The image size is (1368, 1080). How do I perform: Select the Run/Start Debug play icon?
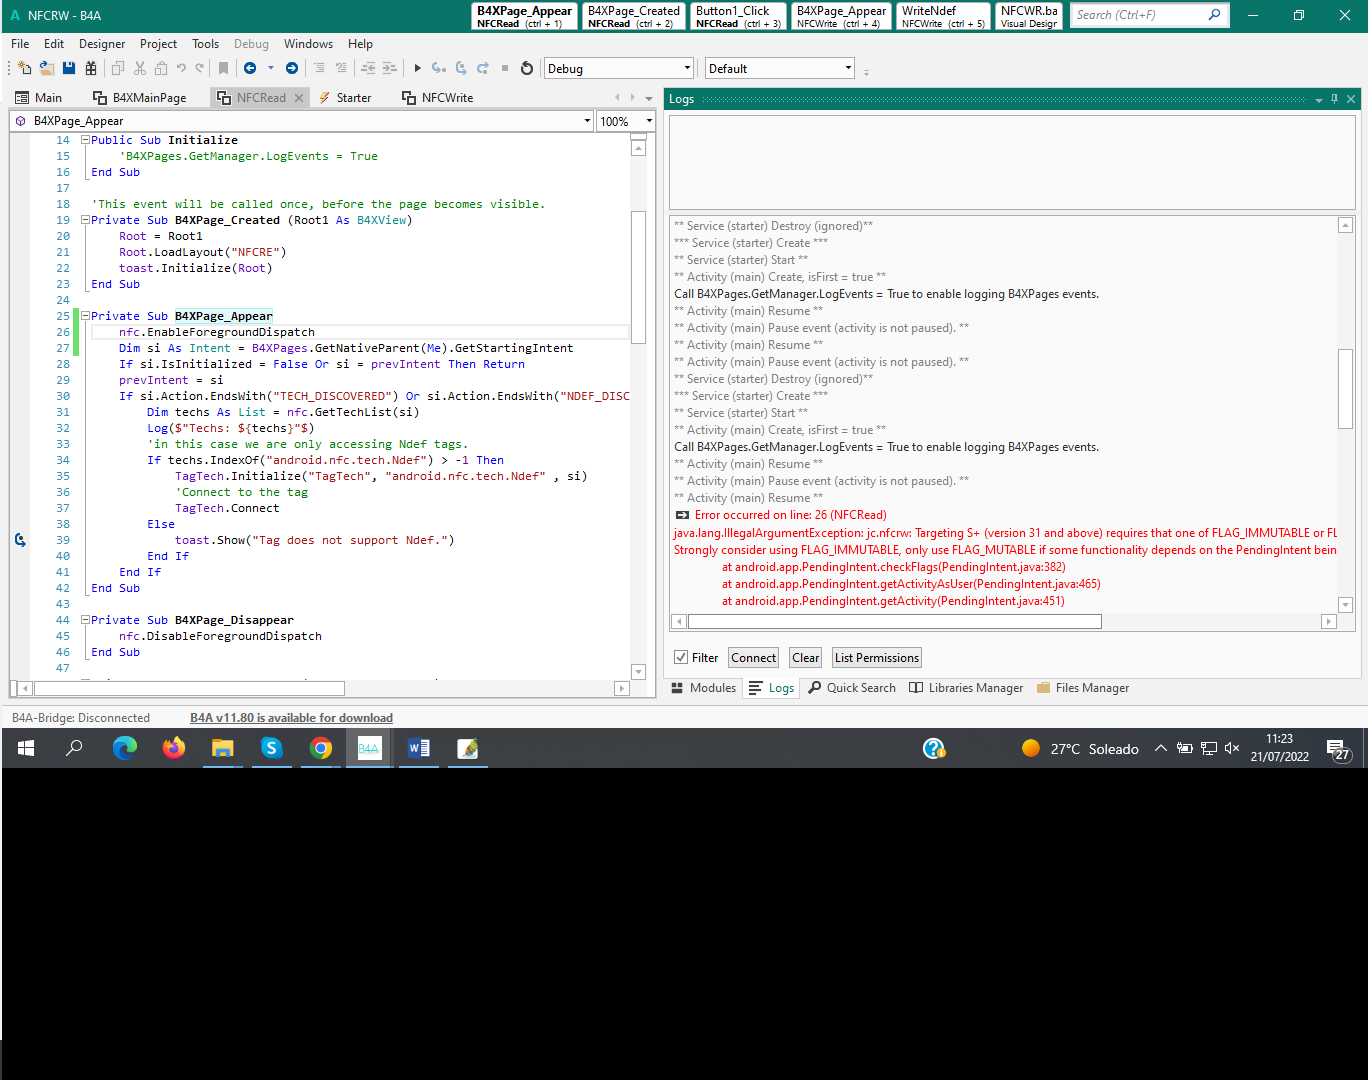[x=417, y=68]
